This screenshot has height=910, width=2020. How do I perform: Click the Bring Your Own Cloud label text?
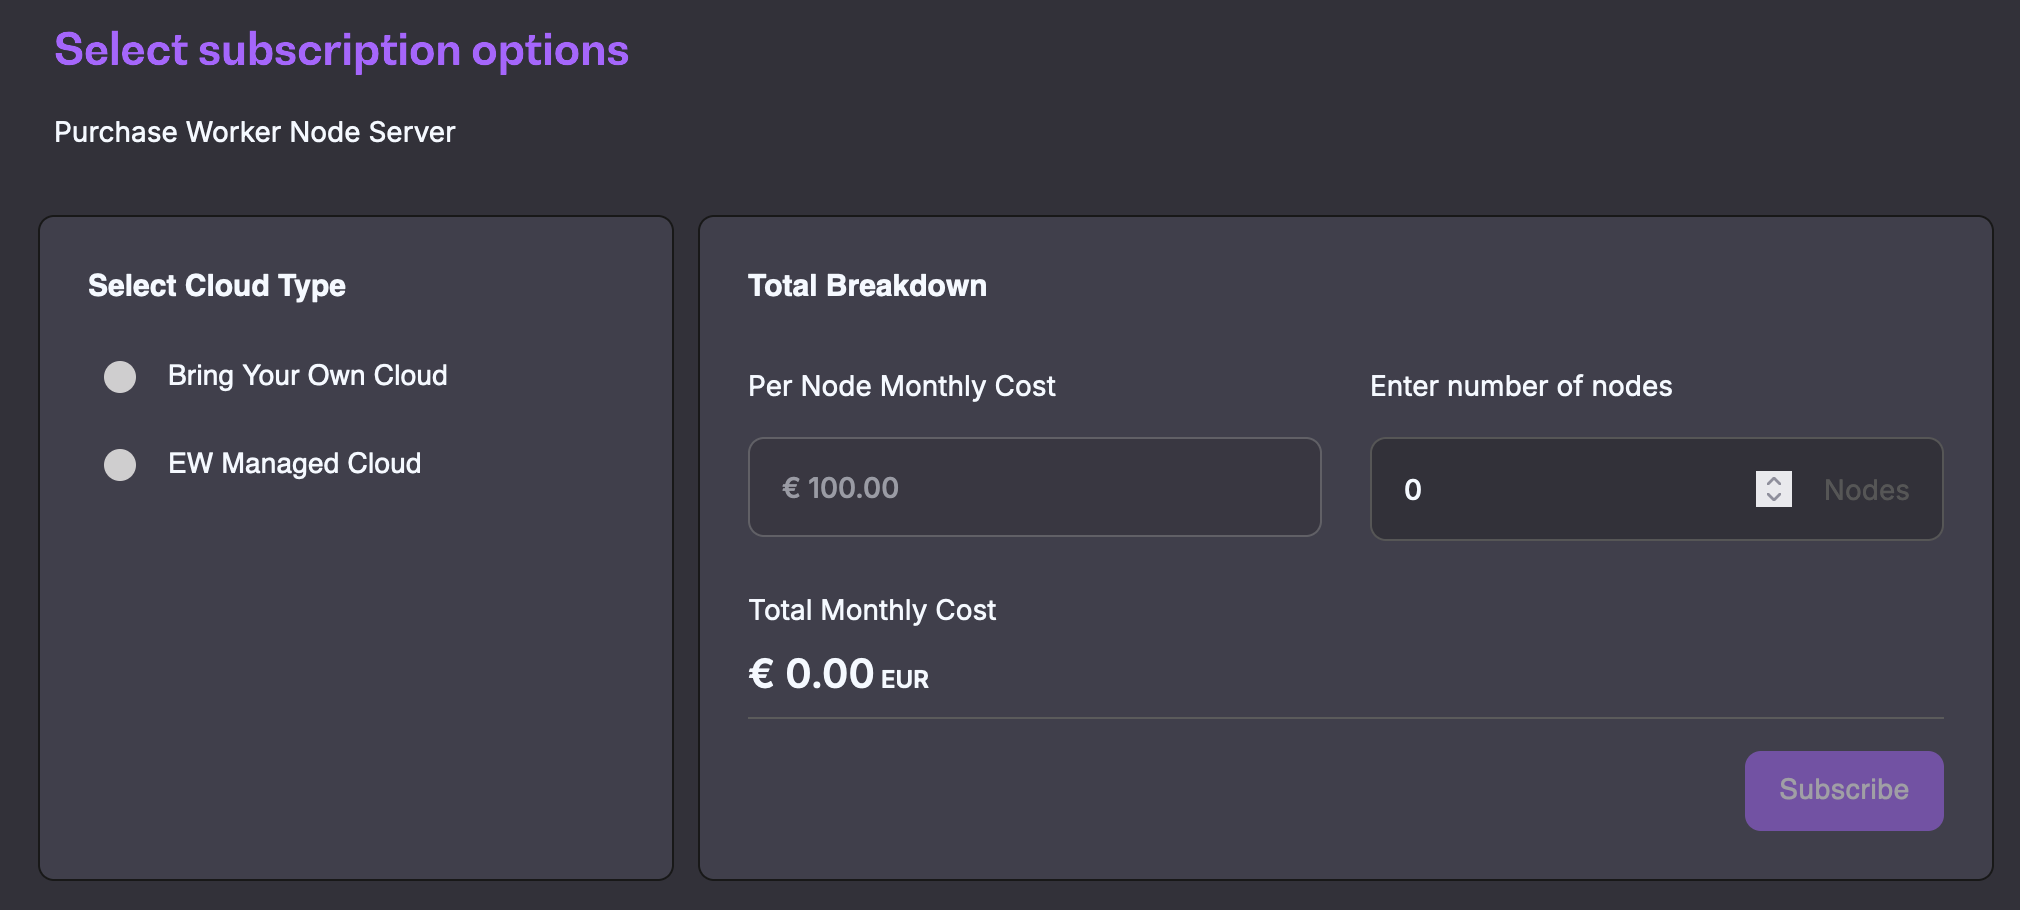tap(307, 376)
